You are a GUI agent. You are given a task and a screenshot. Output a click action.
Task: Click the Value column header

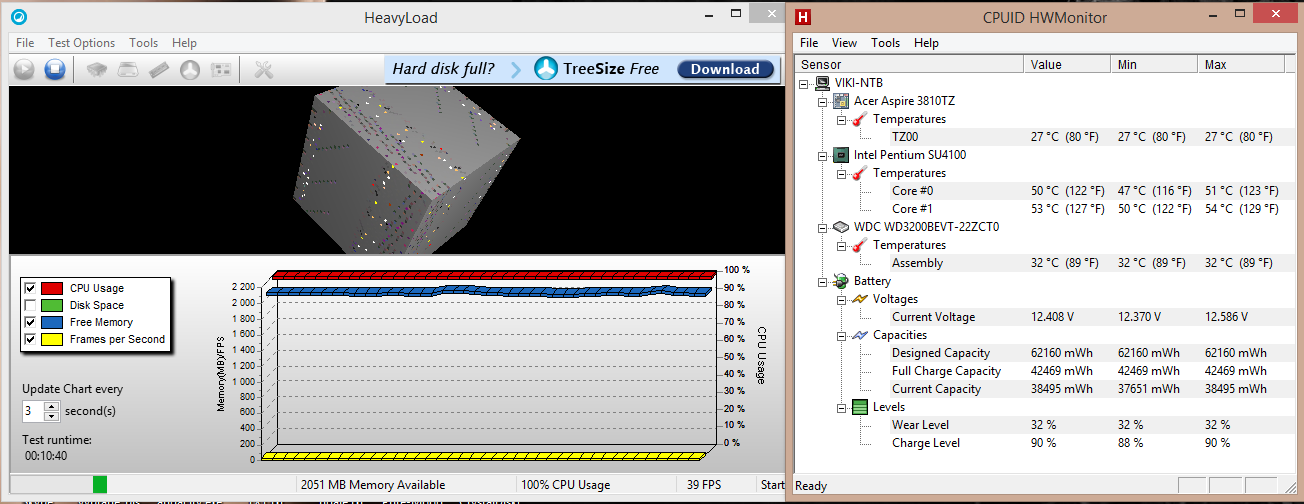click(1068, 64)
